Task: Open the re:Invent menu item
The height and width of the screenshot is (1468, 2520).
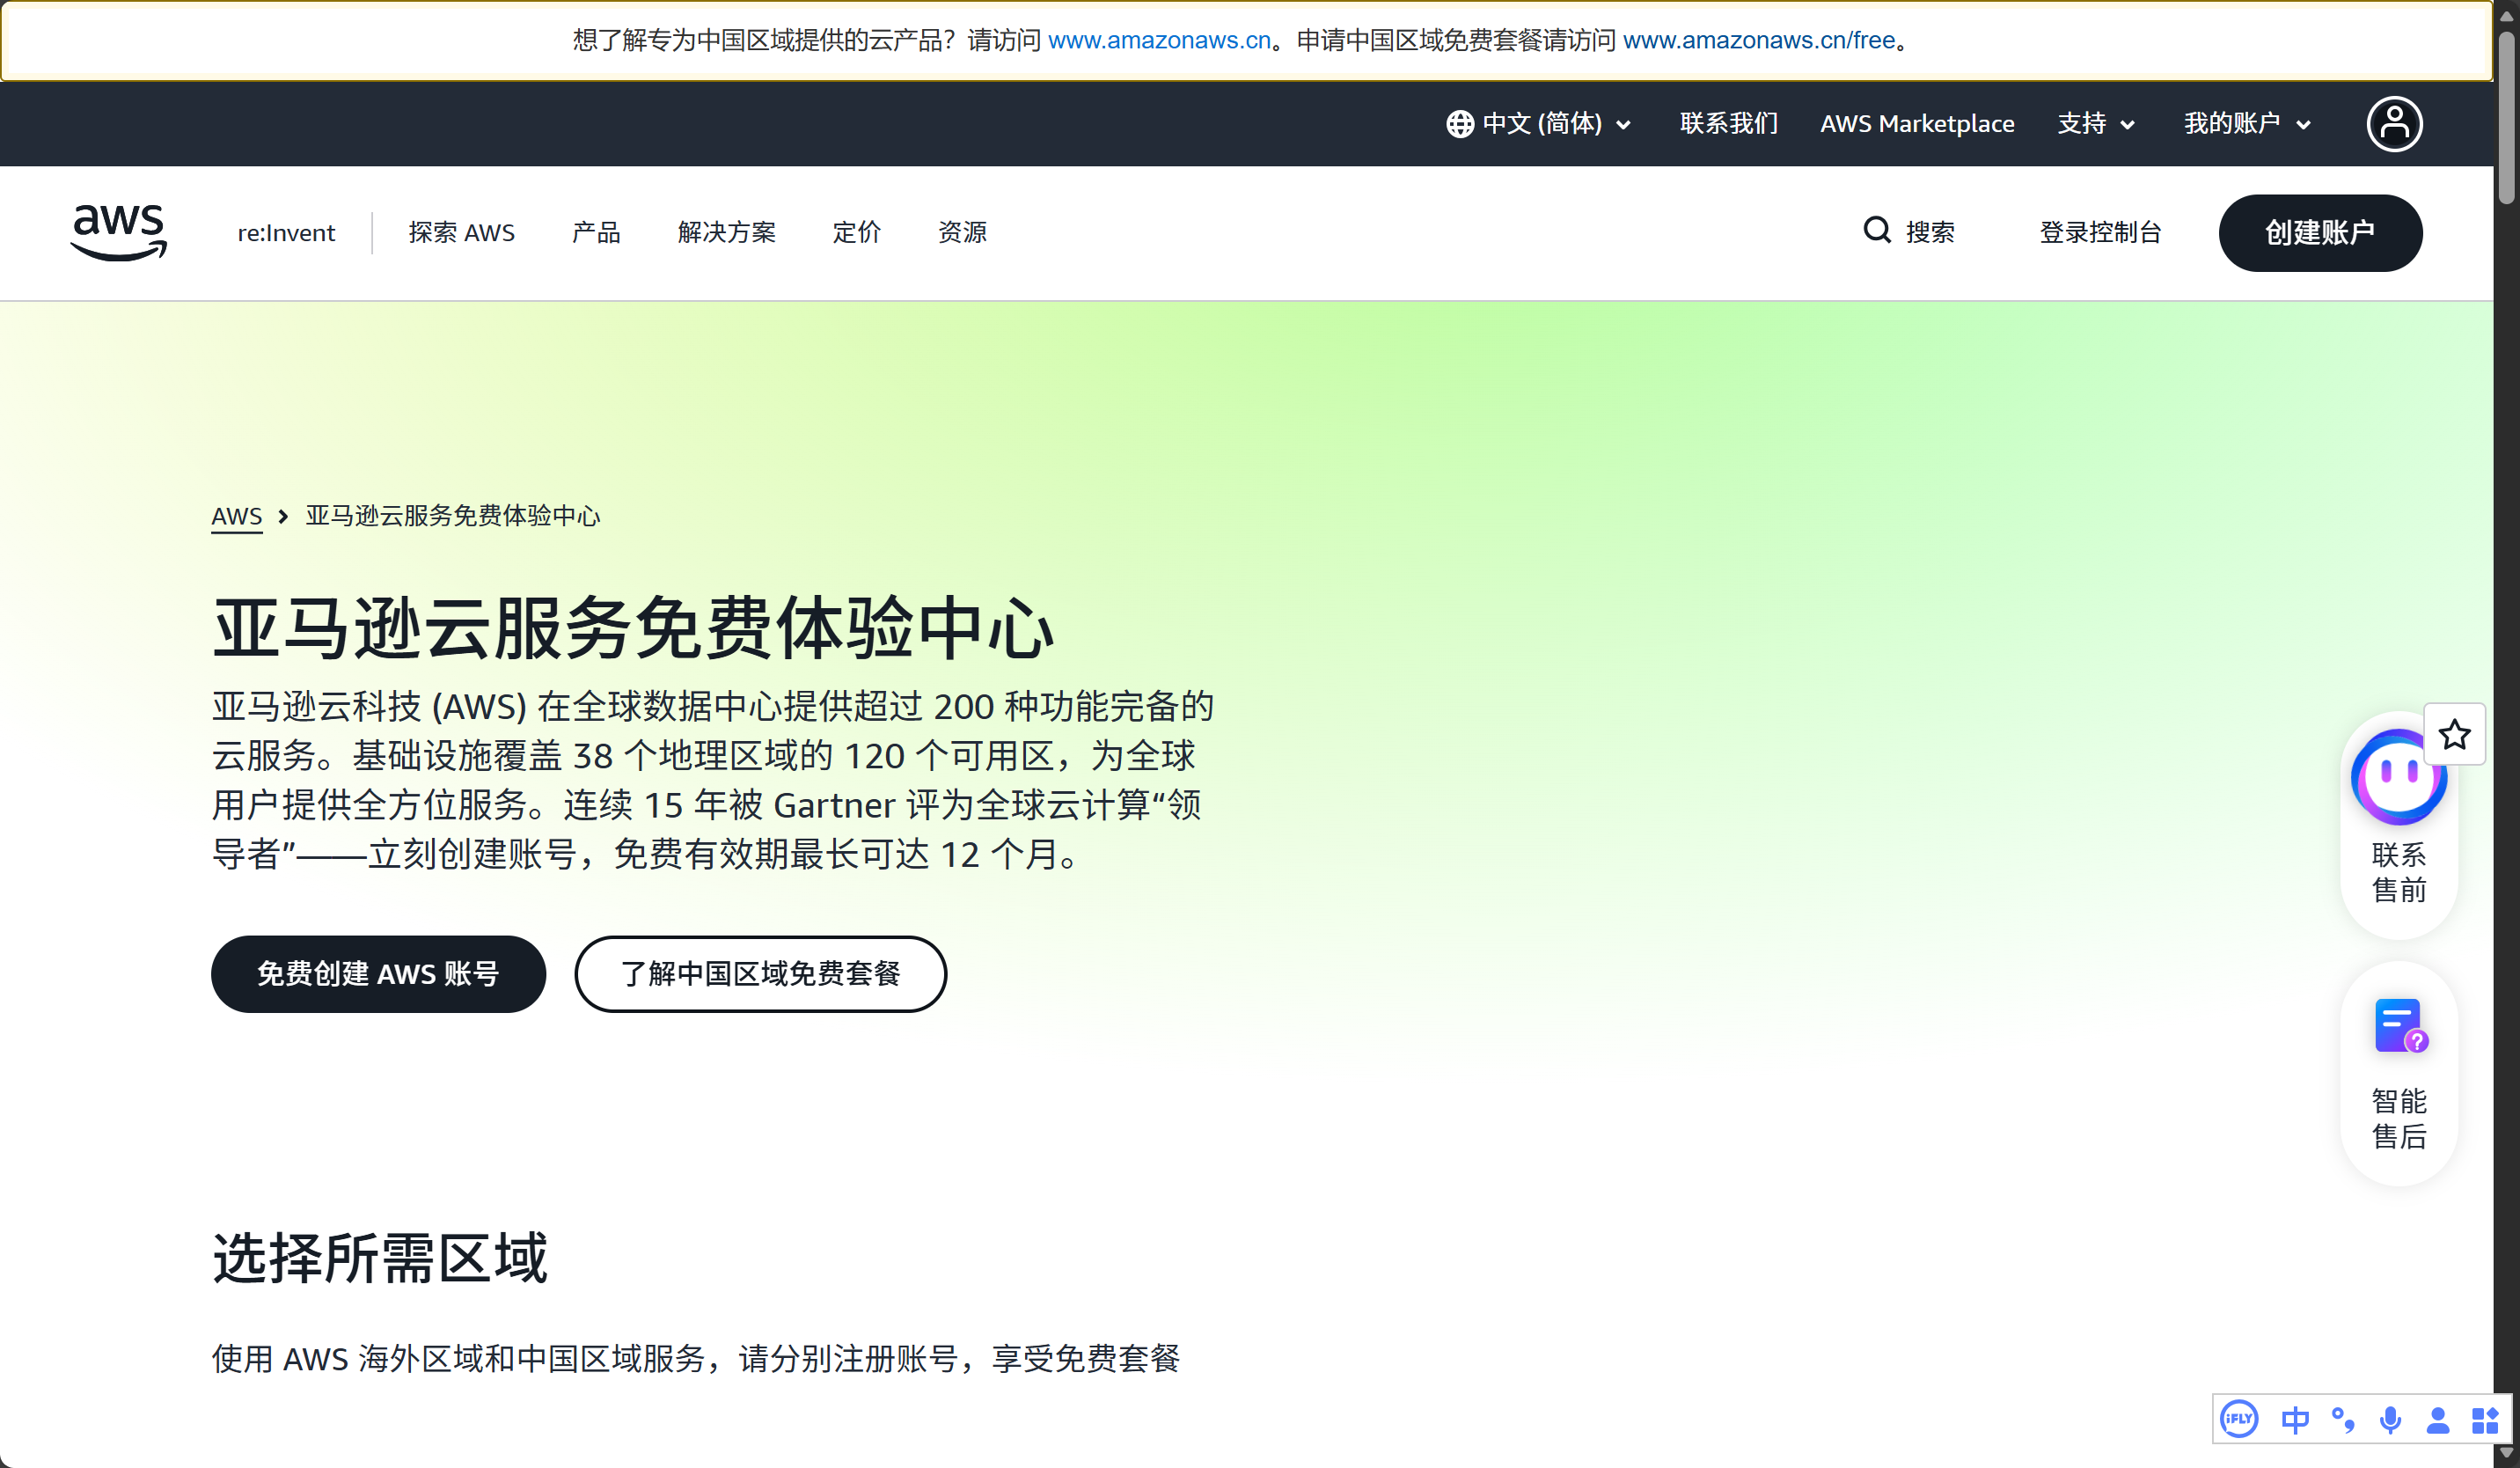Action: coord(286,233)
